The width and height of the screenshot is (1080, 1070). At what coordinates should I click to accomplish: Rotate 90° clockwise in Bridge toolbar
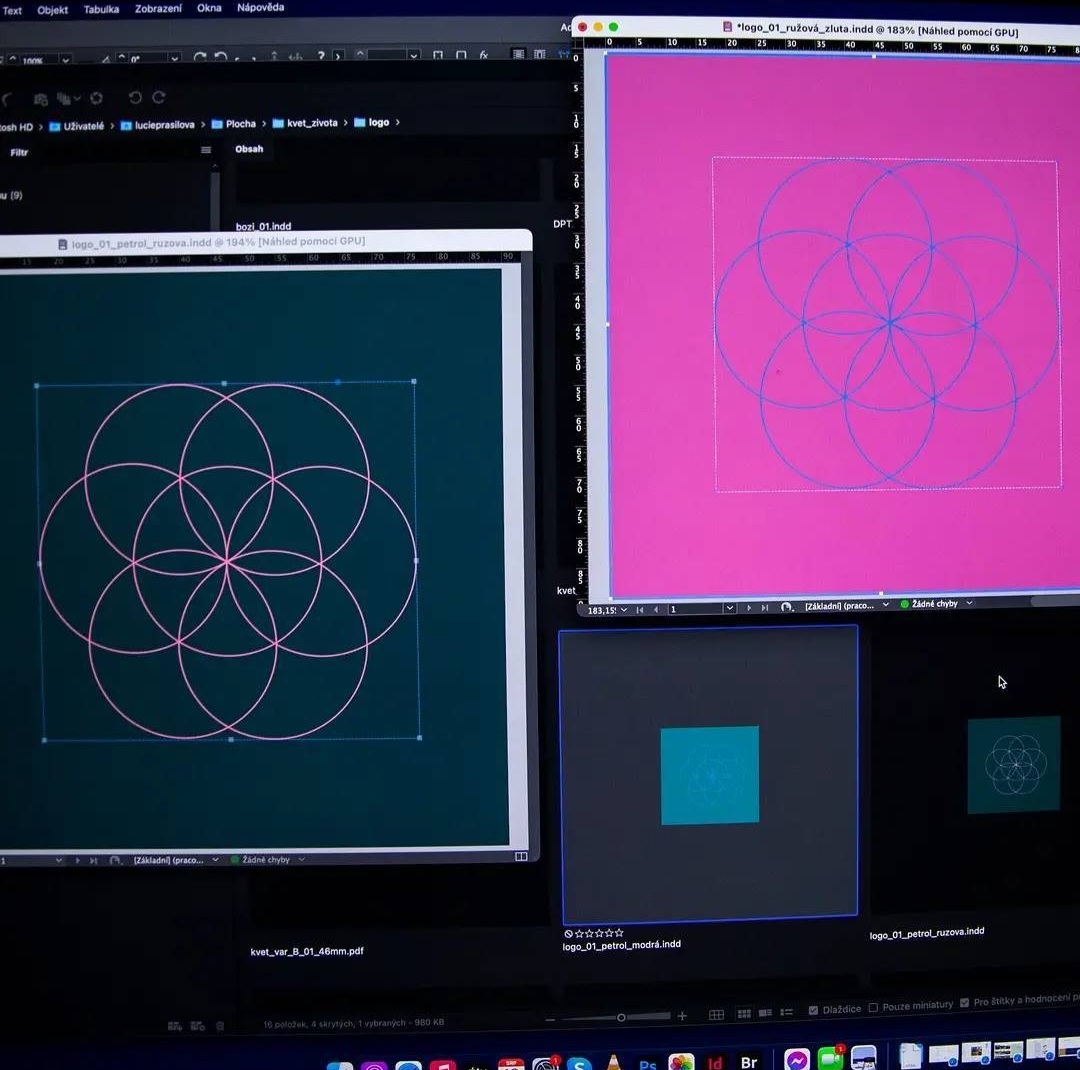[x=158, y=97]
